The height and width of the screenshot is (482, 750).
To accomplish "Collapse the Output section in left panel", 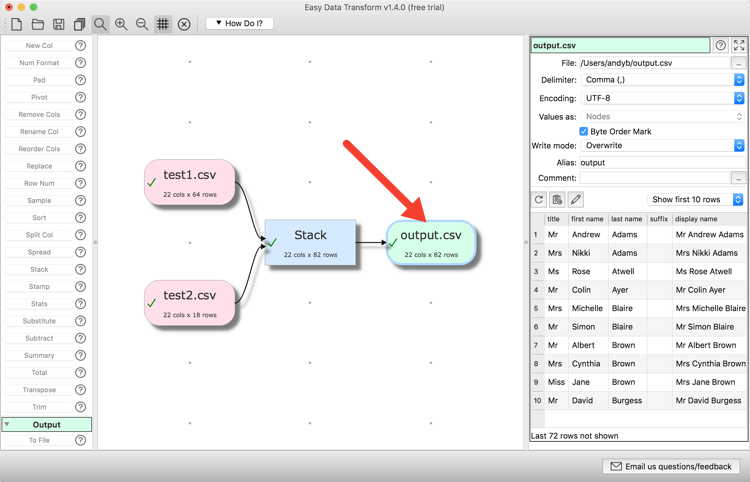I will click(x=8, y=424).
